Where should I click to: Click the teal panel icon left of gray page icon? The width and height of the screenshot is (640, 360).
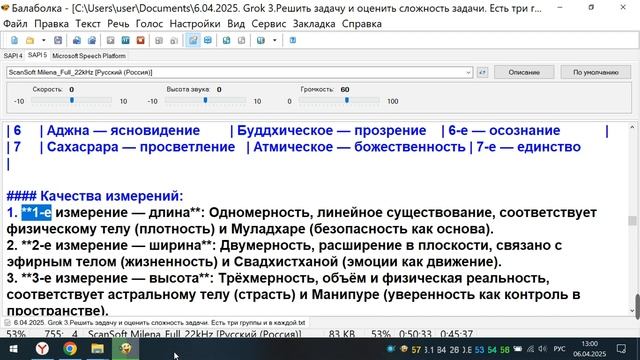click(226, 40)
